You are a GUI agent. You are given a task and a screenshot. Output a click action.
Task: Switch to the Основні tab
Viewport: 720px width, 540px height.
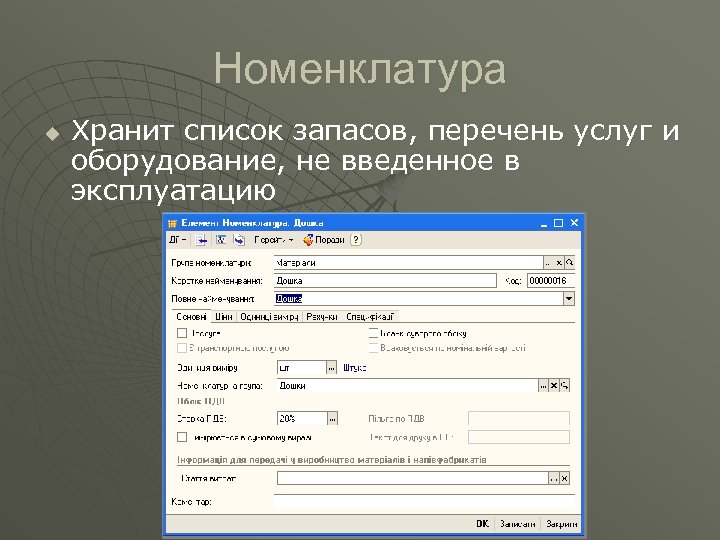point(191,317)
